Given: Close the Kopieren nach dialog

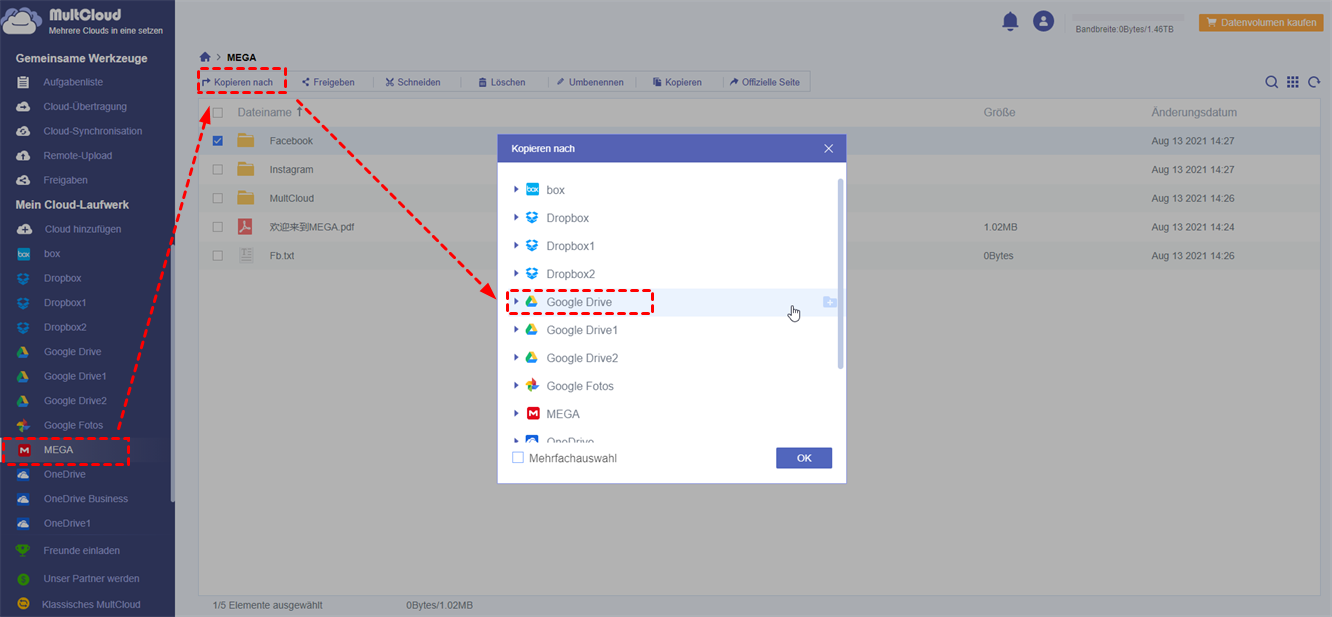Looking at the screenshot, I should (828, 148).
